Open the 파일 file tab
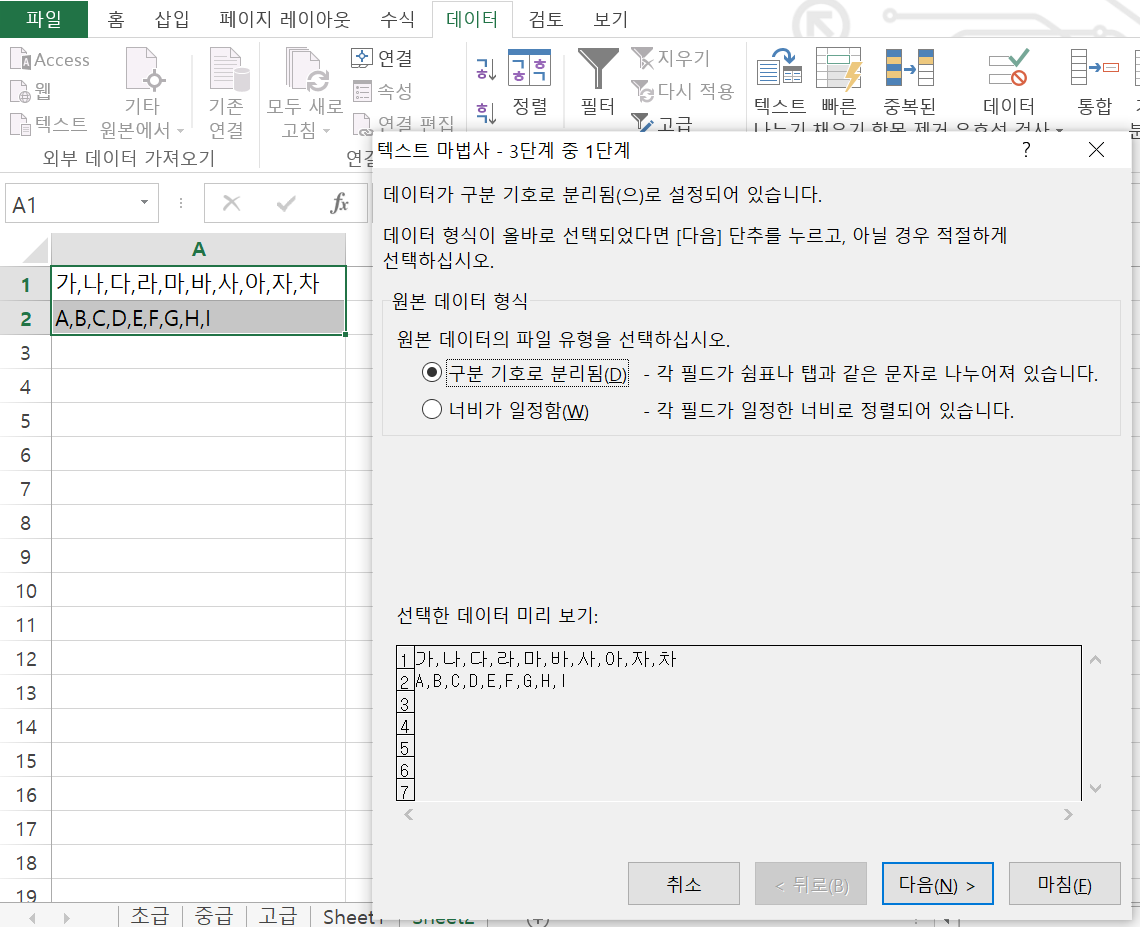This screenshot has height=927, width=1140. [x=44, y=19]
